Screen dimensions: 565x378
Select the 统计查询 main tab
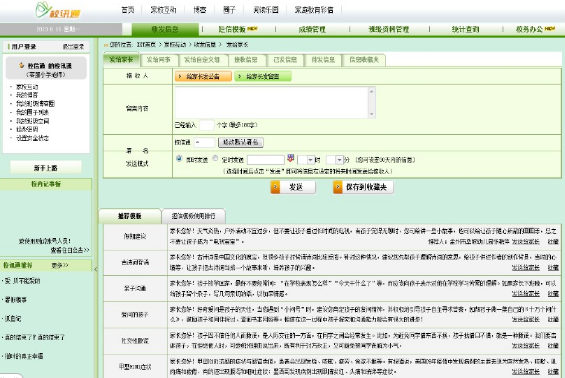click(465, 30)
